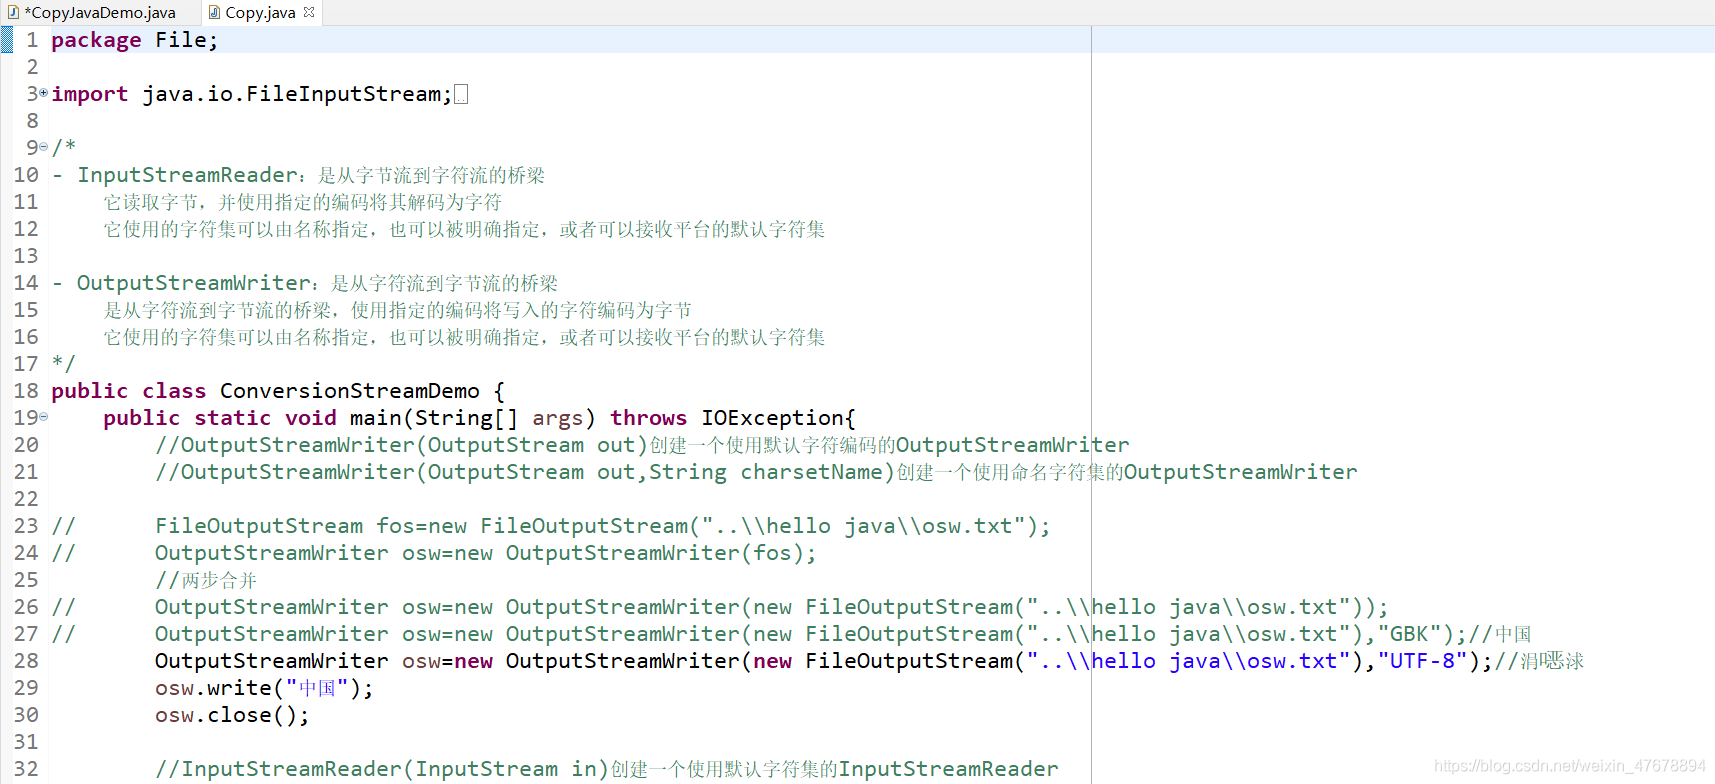This screenshot has width=1715, height=784.
Task: Switch to the *CopyJavaDemo.java editor tab
Action: 91,12
